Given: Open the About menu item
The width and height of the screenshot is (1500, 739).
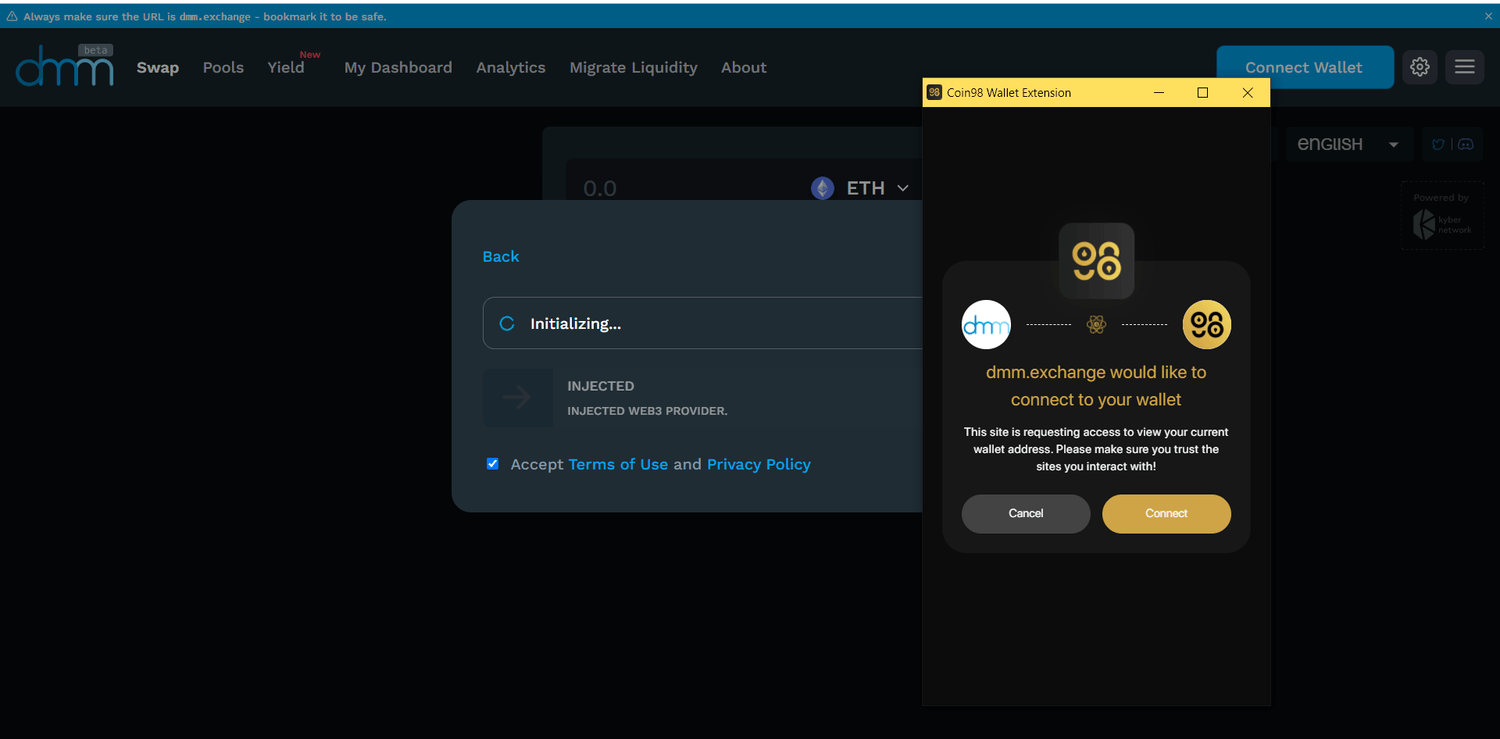Looking at the screenshot, I should [x=744, y=67].
